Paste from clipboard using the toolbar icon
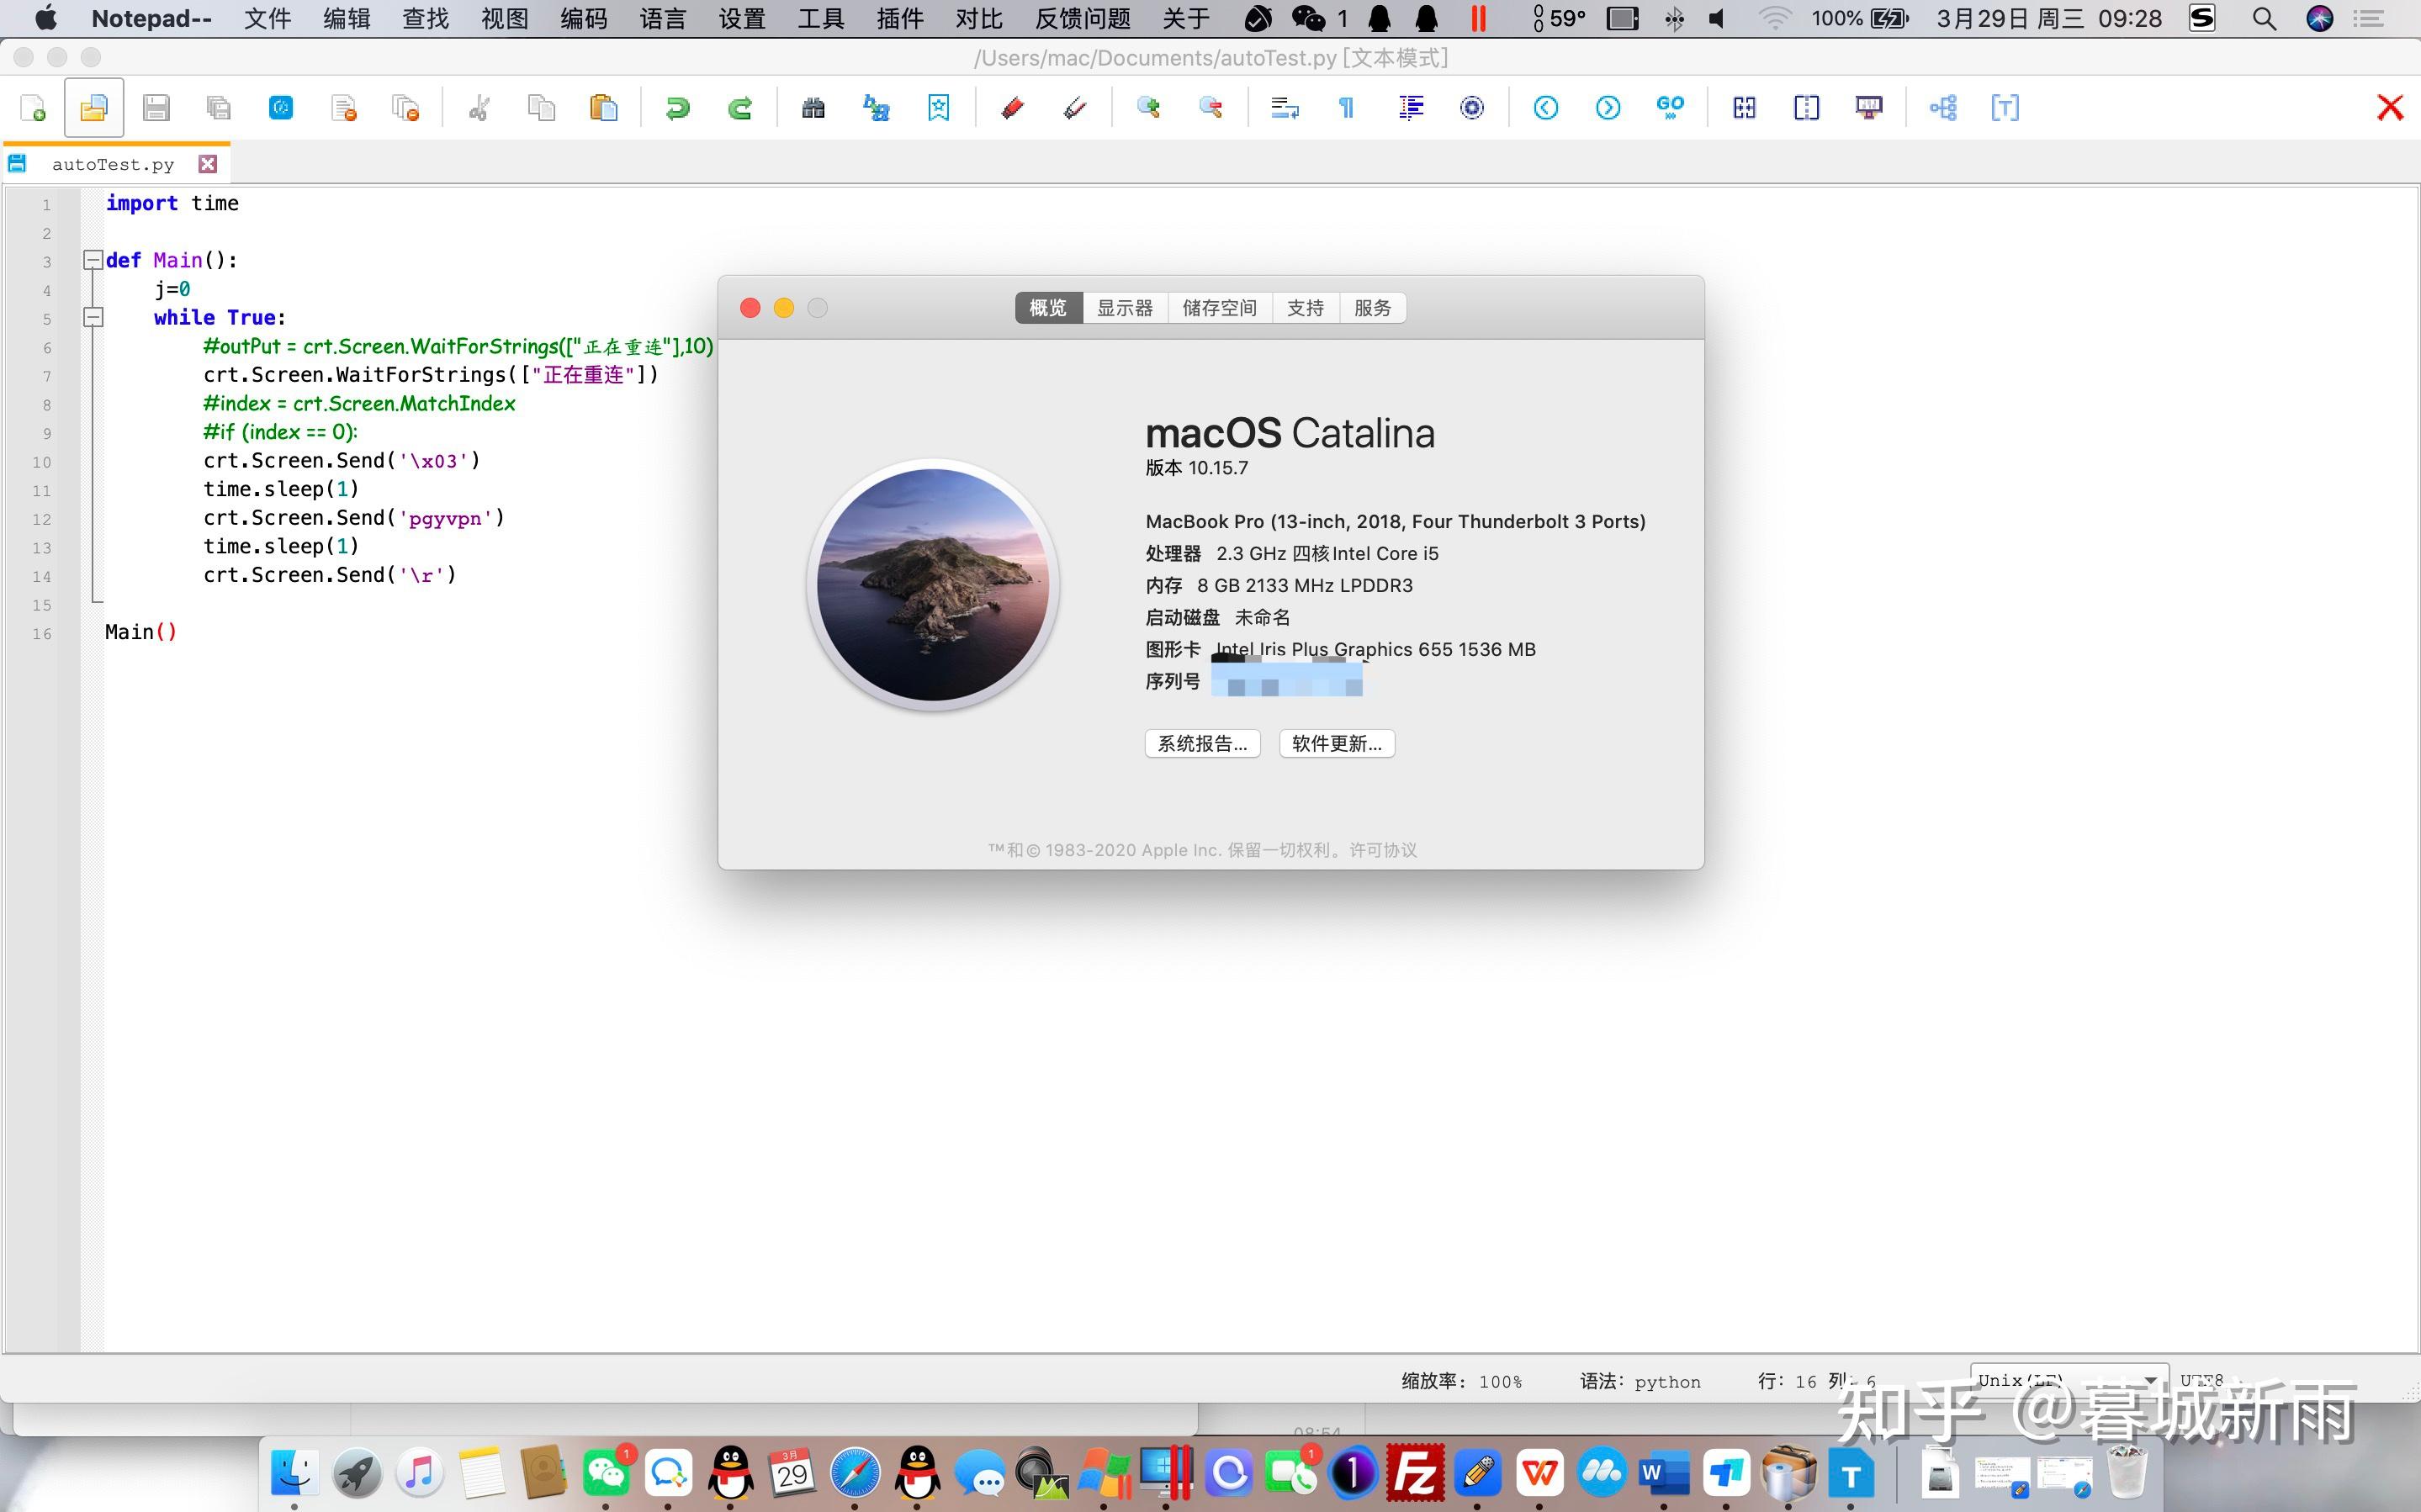The width and height of the screenshot is (2421, 1512). coord(604,107)
